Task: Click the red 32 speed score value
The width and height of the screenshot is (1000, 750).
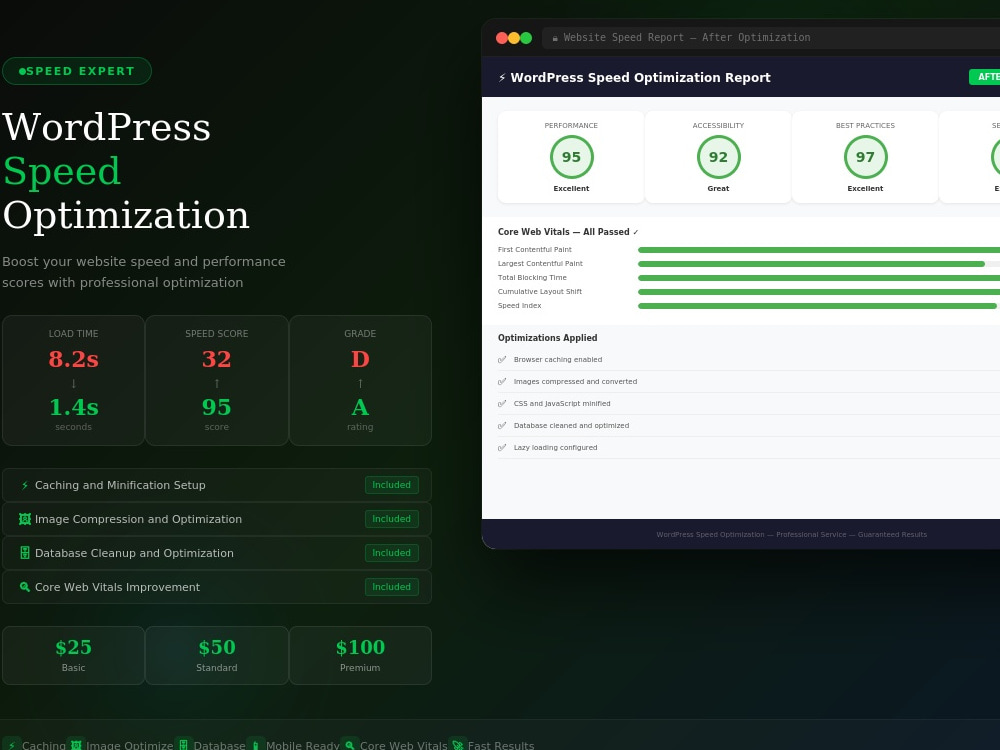Action: pos(217,359)
